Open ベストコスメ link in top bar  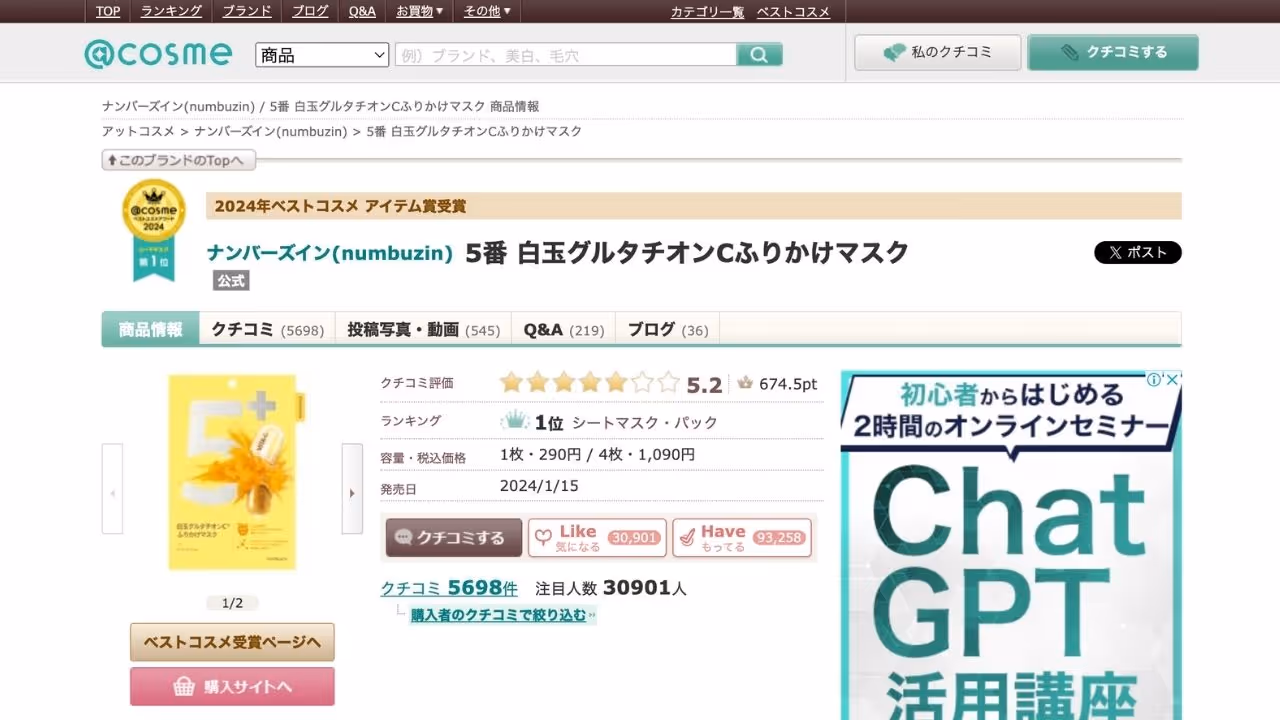point(793,12)
